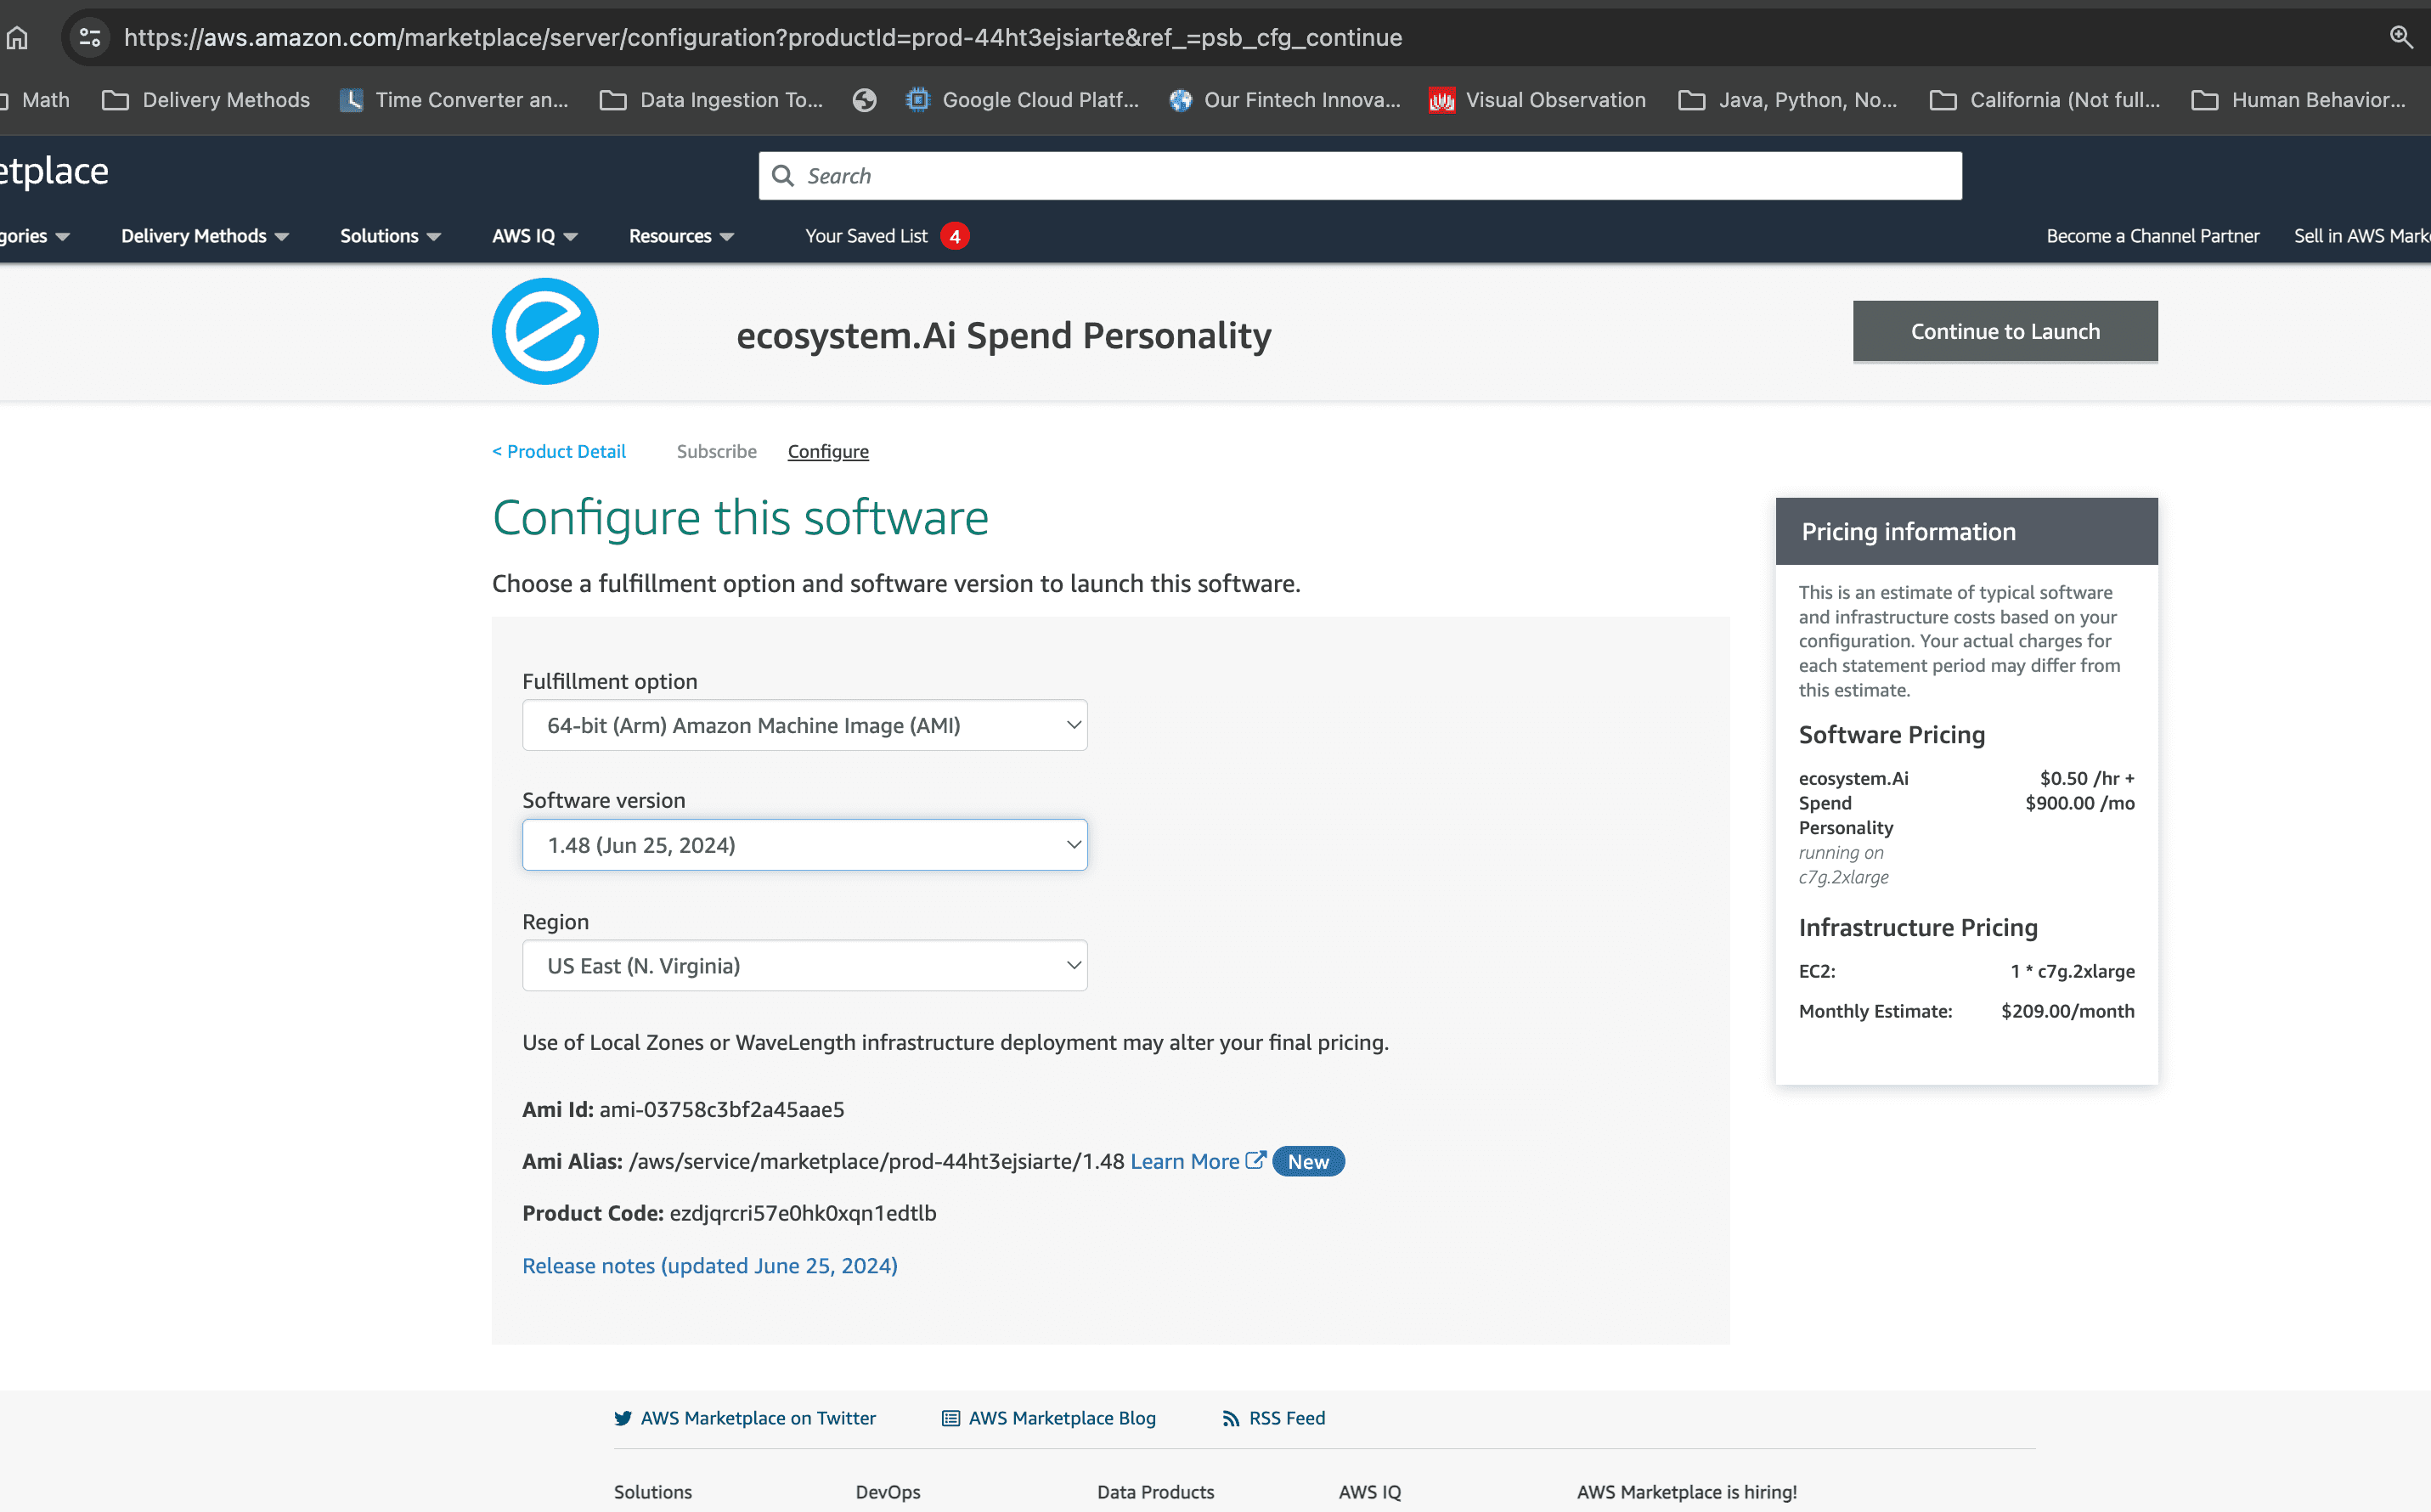Go back to Product Detail
2431x1512 pixels.
[x=559, y=452]
